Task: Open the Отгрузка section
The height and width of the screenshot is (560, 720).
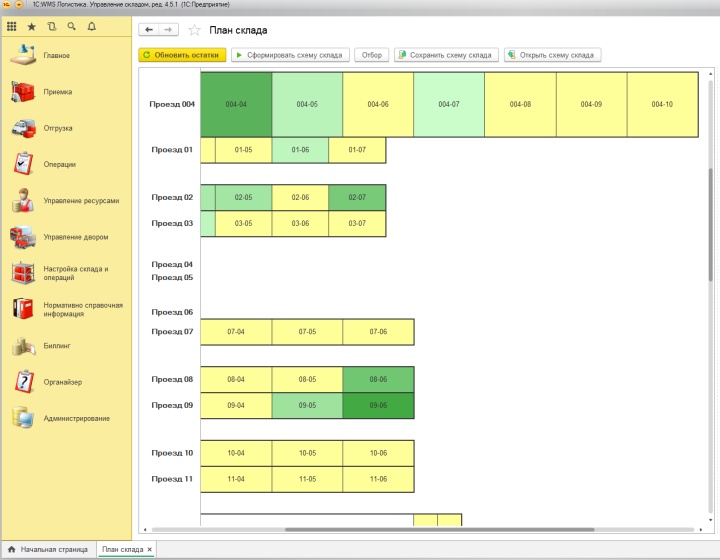Action: click(58, 128)
